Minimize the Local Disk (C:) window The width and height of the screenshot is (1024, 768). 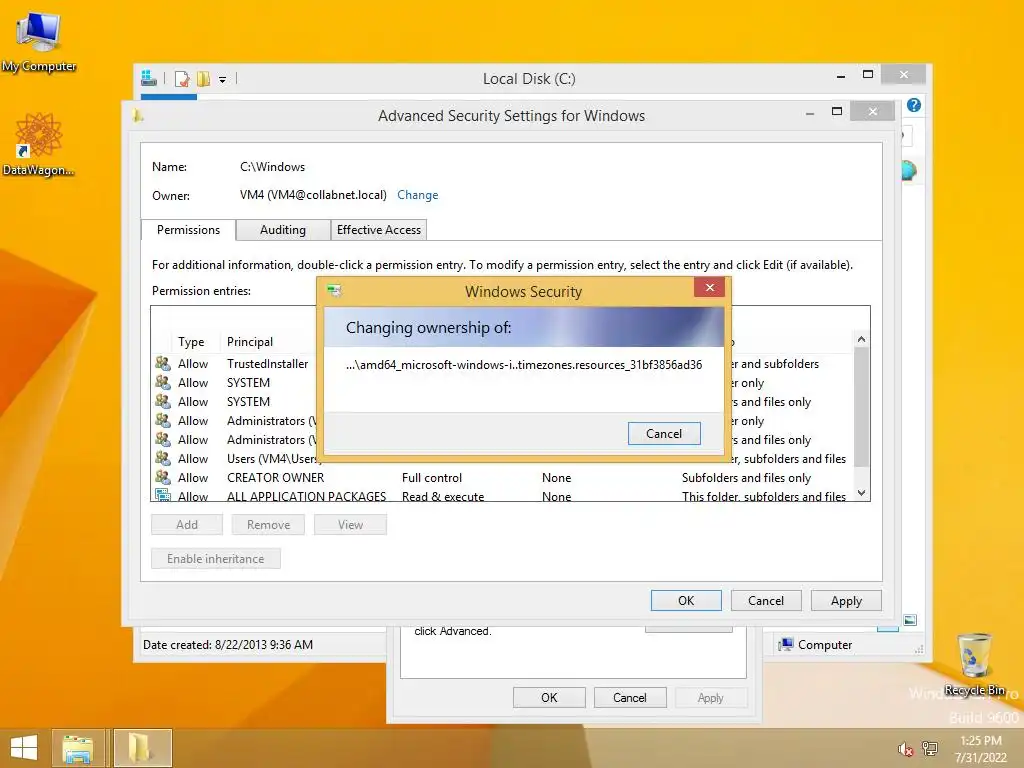(840, 76)
